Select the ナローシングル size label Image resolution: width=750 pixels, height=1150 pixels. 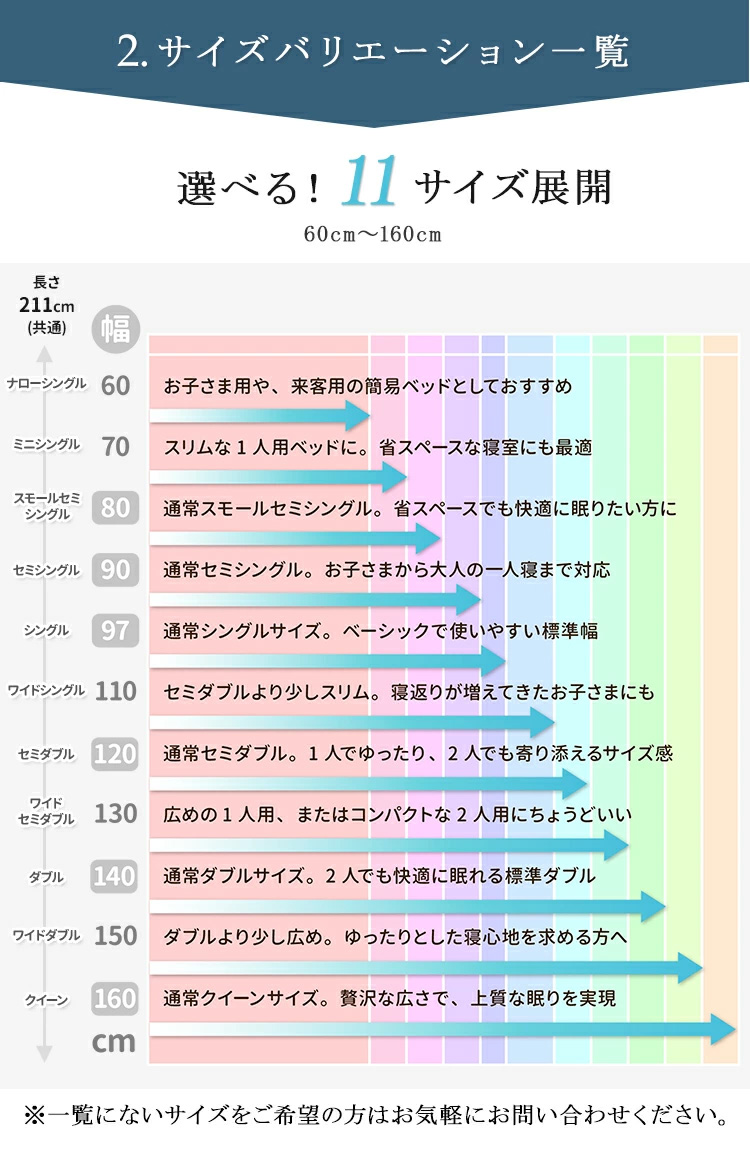click(46, 384)
